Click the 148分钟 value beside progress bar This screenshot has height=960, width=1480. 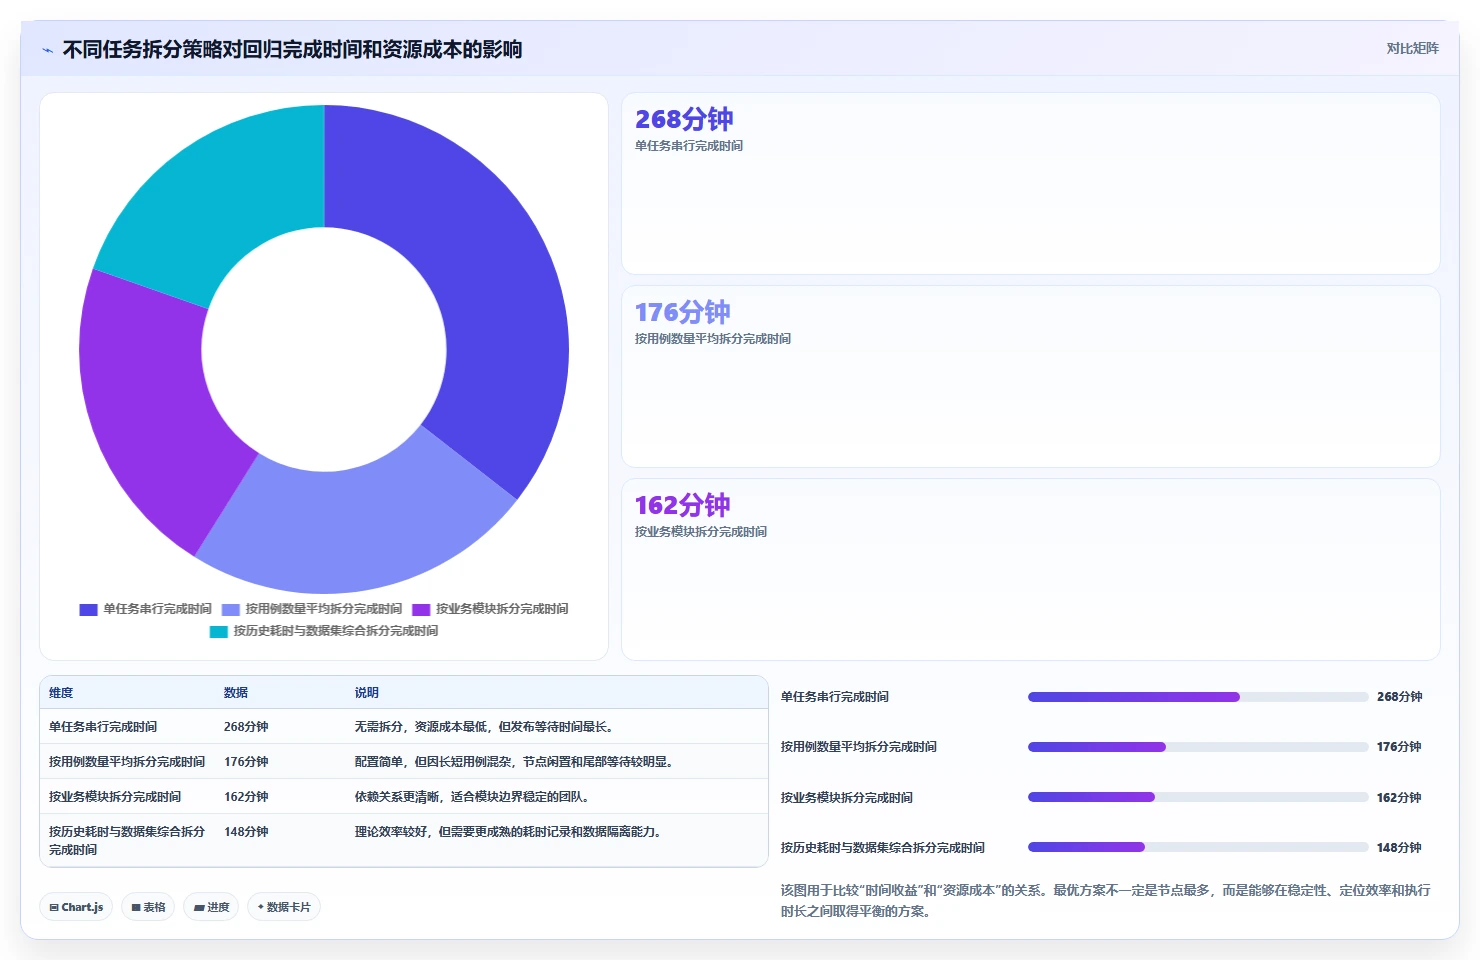(1399, 848)
